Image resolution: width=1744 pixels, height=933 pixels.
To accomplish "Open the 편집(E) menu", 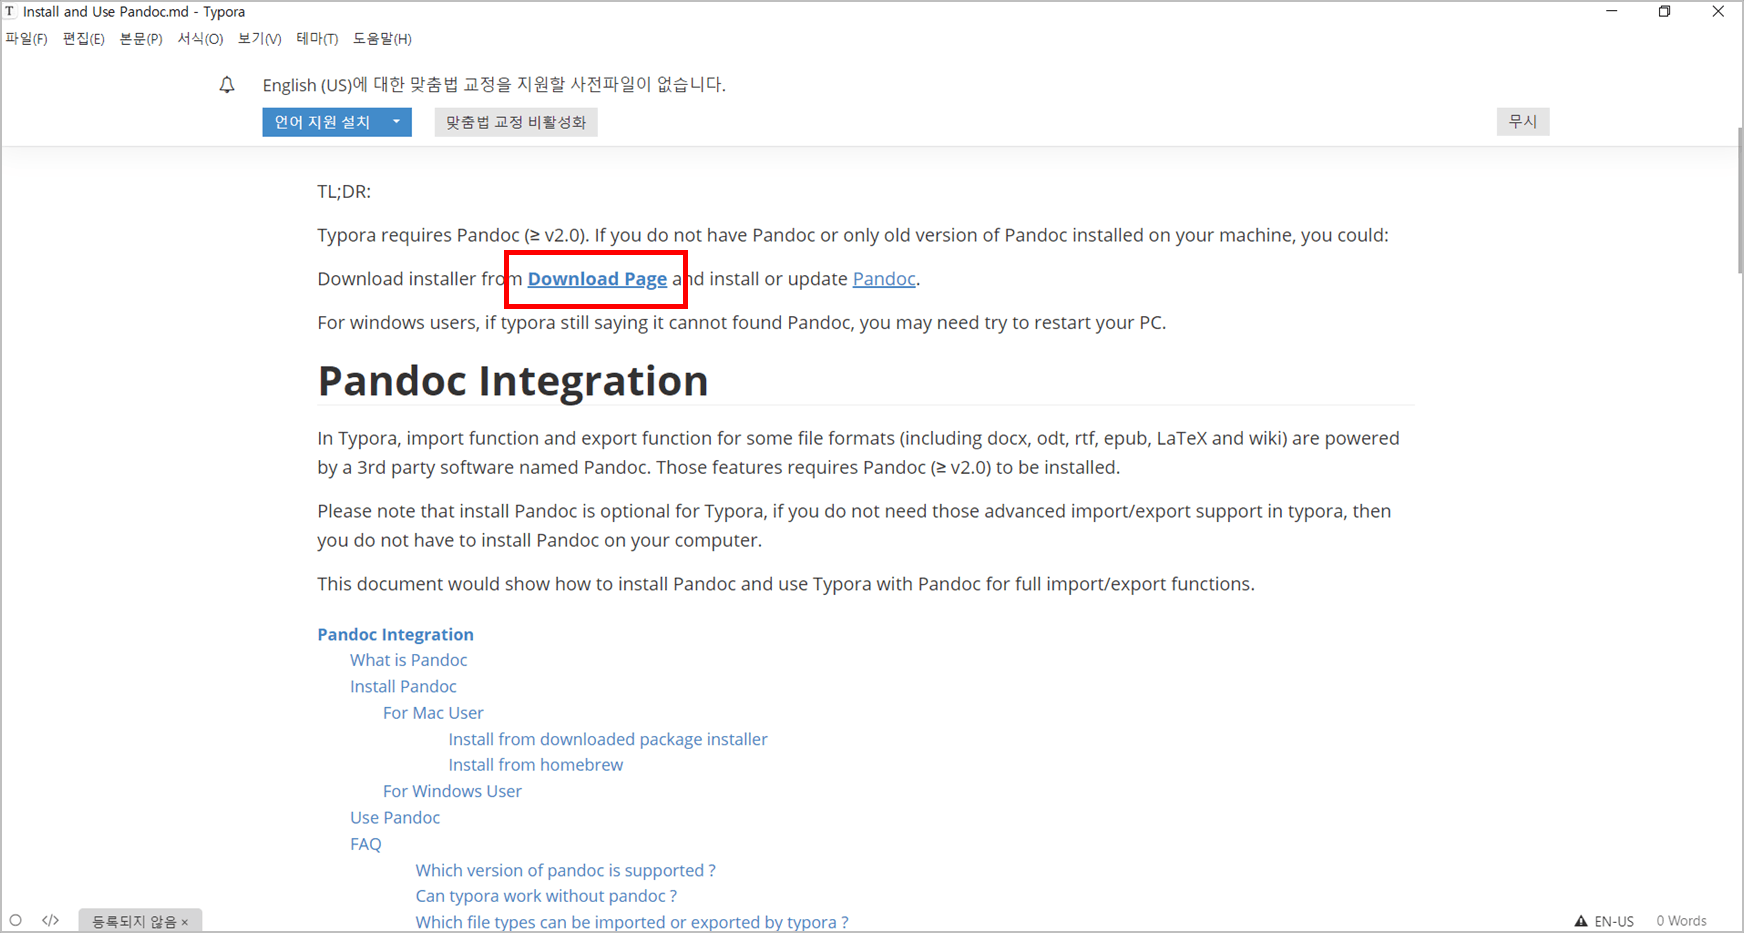I will click(x=83, y=39).
